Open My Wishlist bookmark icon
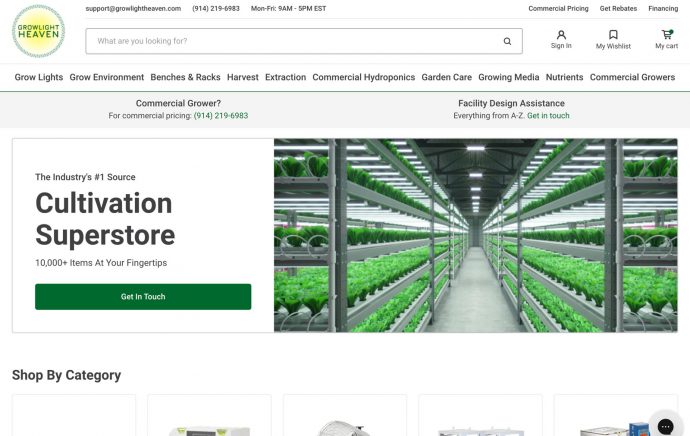 (x=613, y=35)
